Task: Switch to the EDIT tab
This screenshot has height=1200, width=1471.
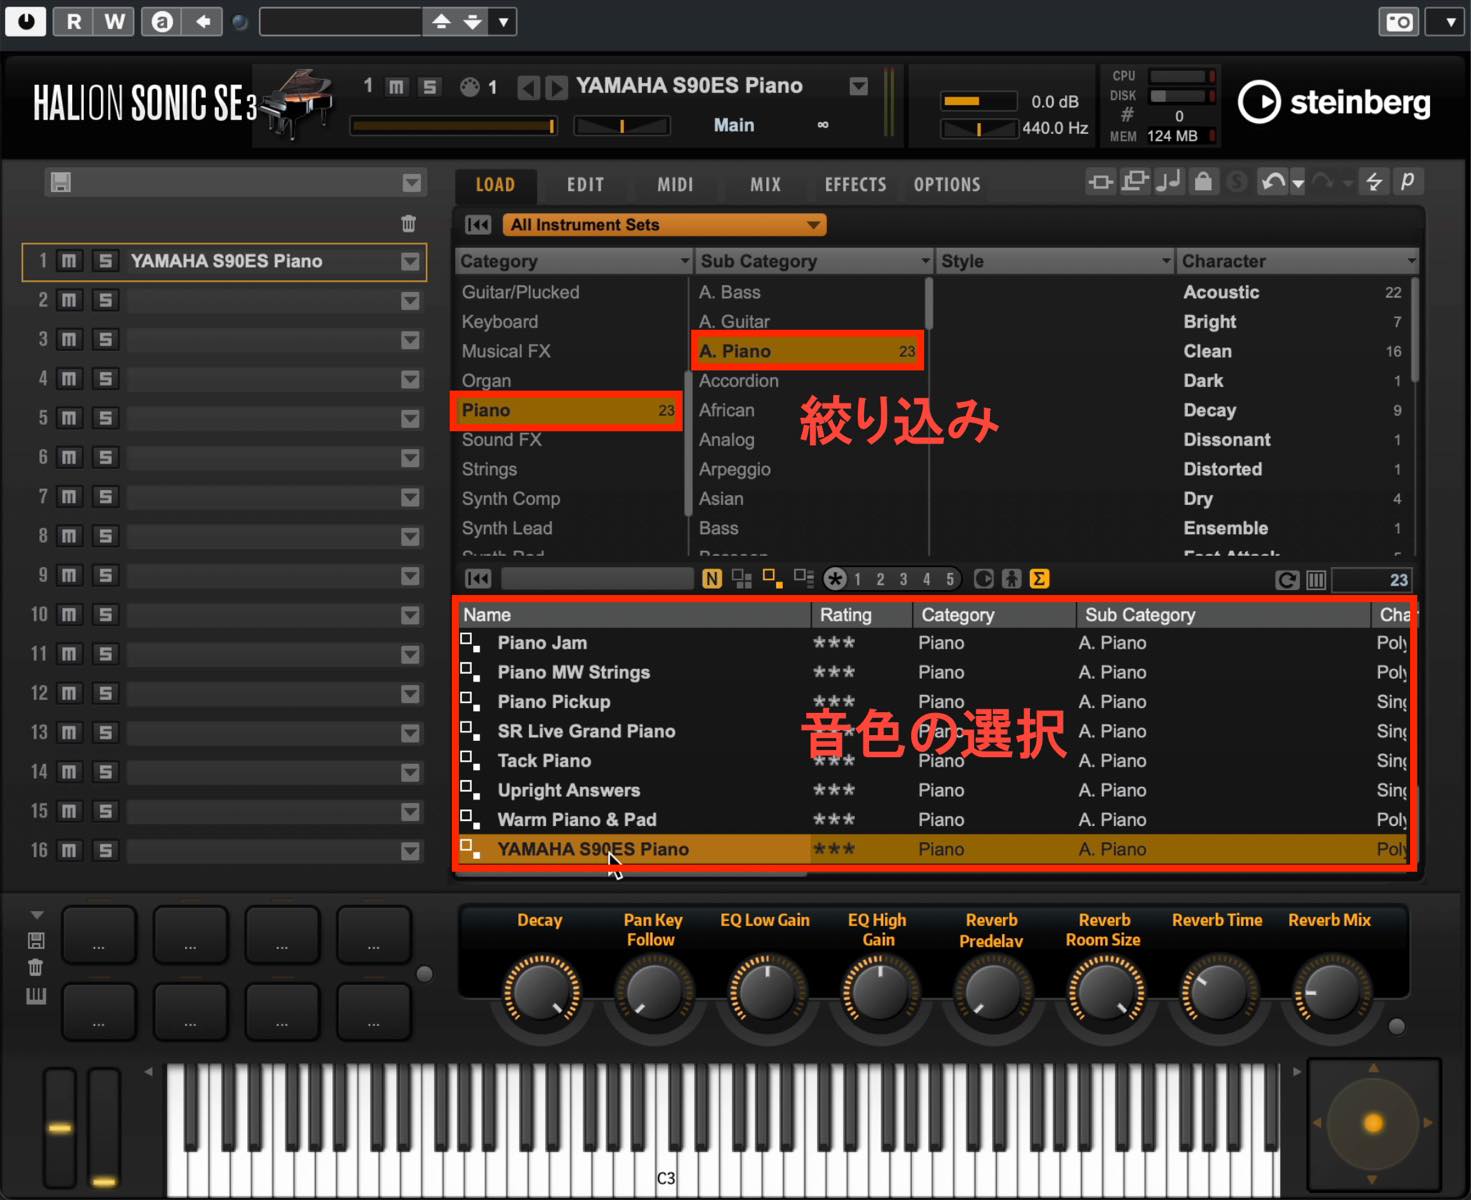Action: click(585, 184)
